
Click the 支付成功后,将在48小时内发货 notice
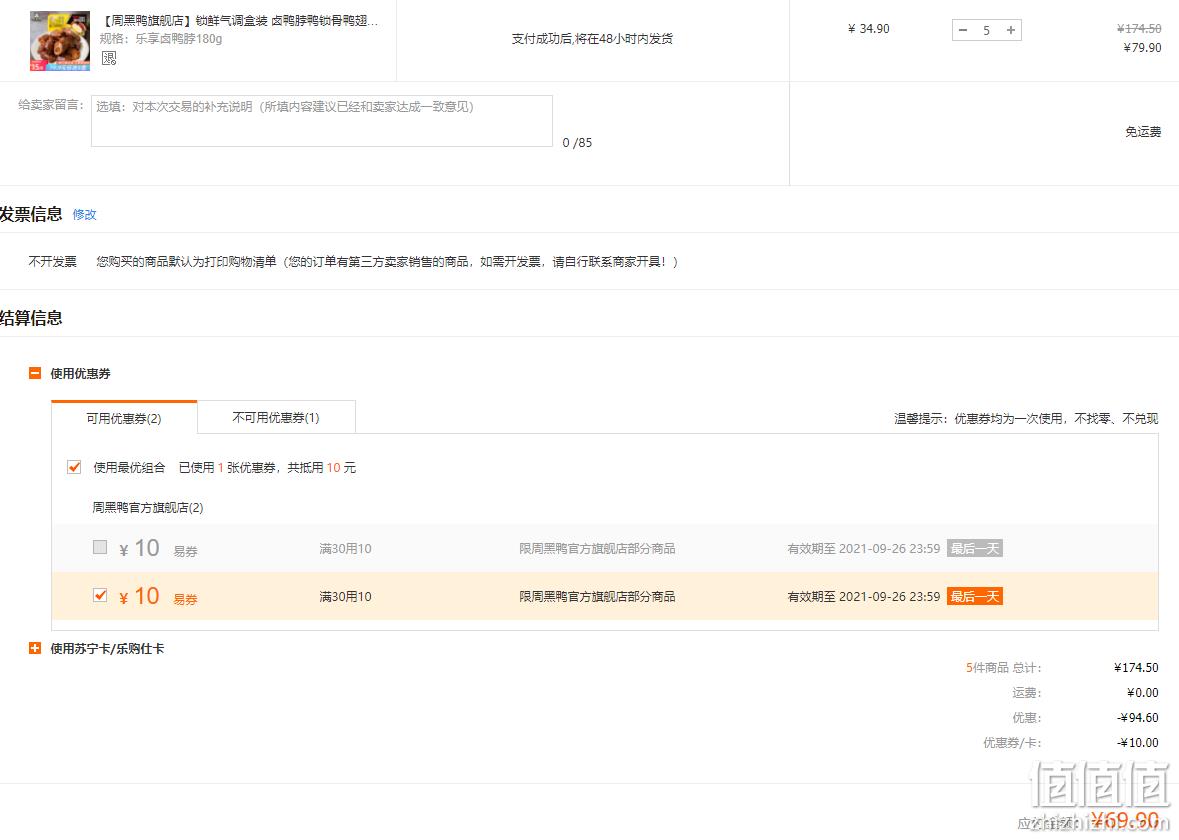tap(593, 39)
